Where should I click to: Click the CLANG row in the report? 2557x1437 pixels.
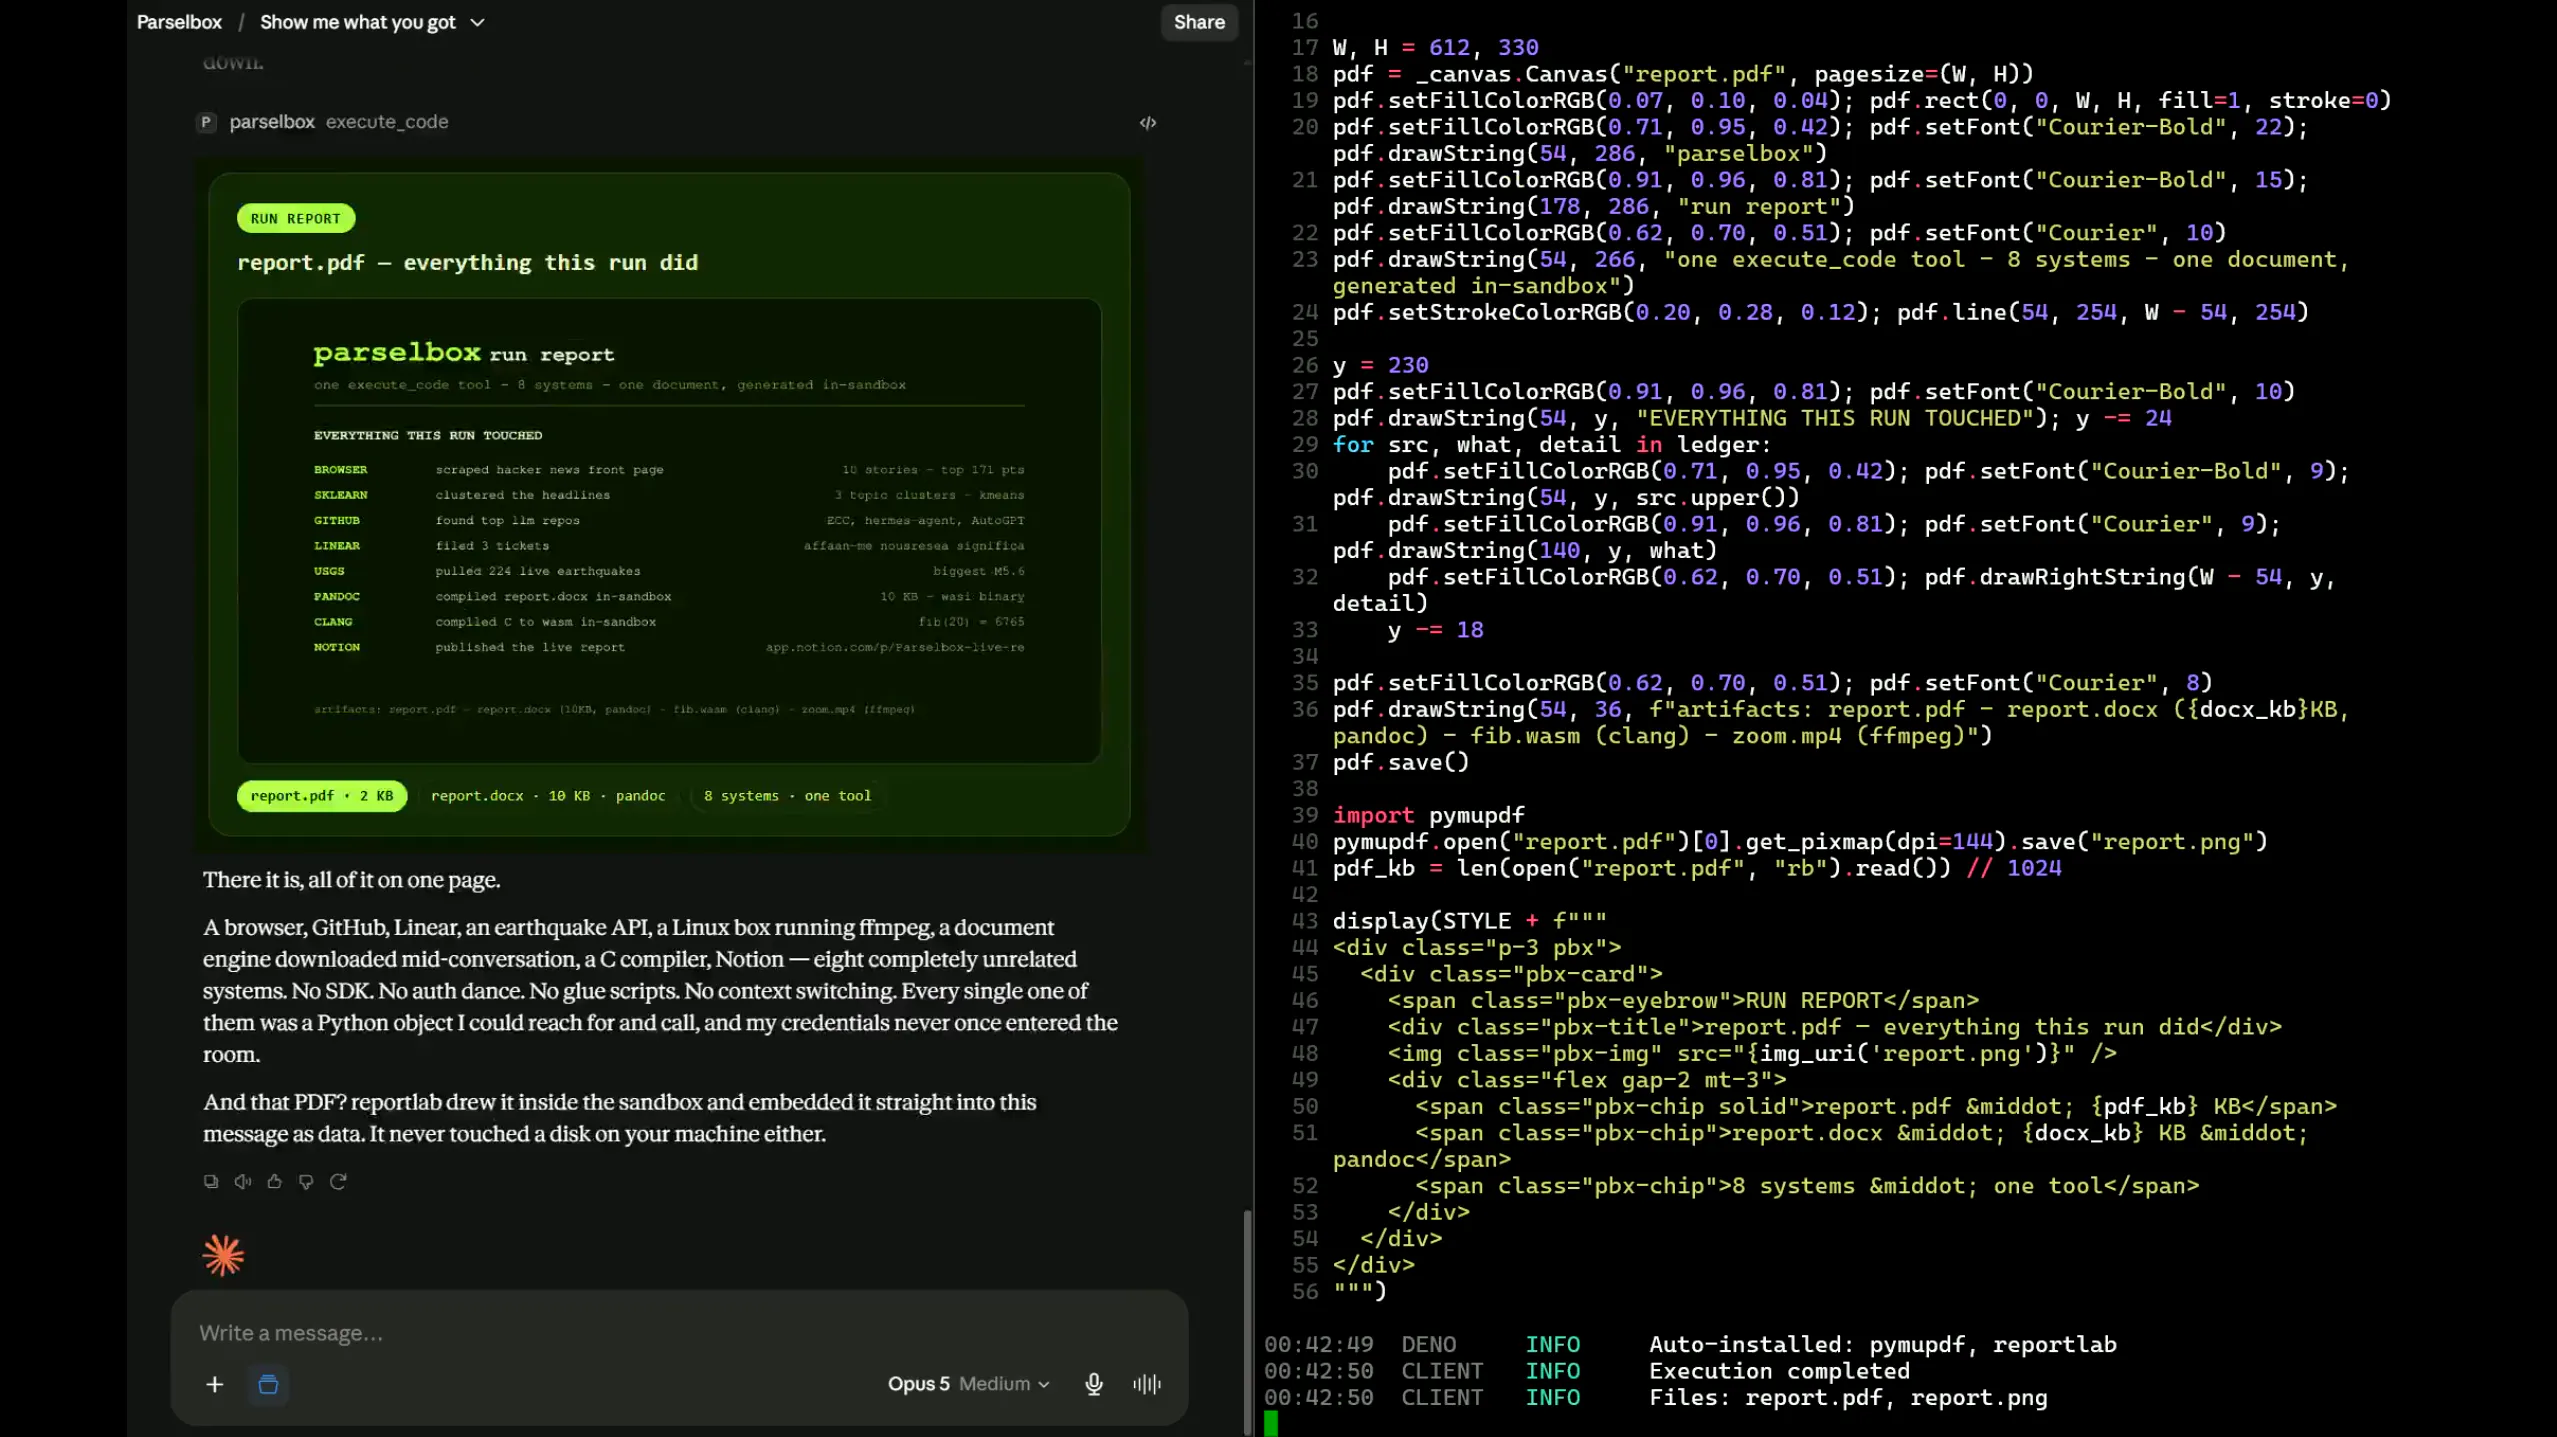click(x=669, y=622)
